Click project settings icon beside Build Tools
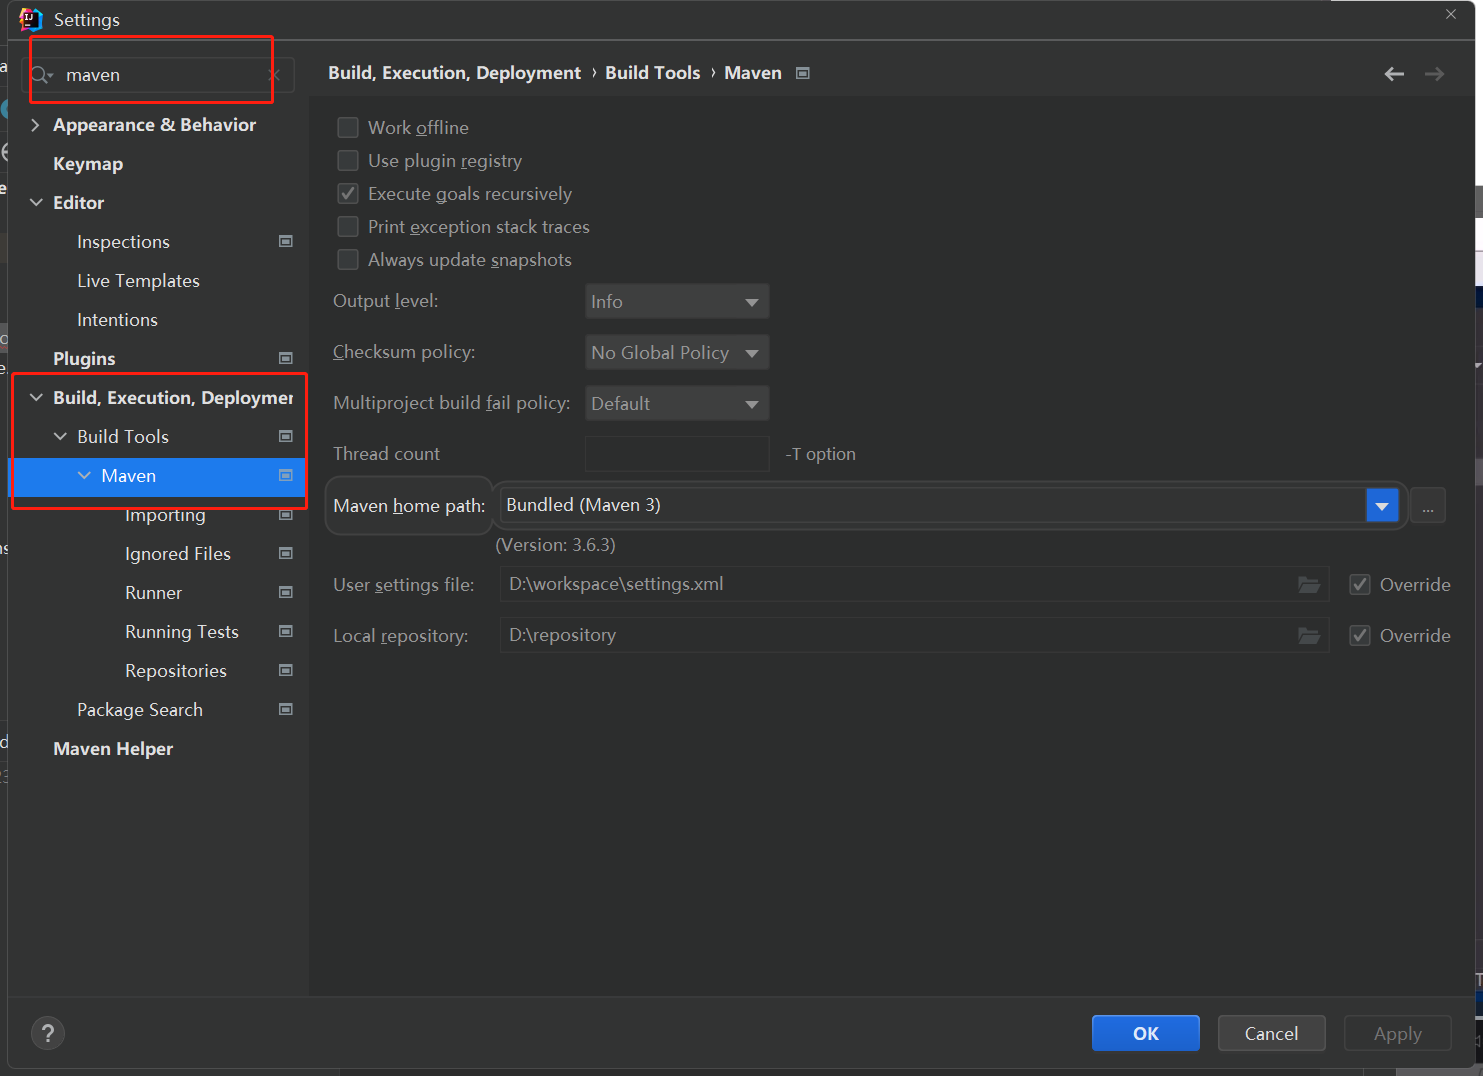Image resolution: width=1483 pixels, height=1076 pixels. click(x=286, y=437)
